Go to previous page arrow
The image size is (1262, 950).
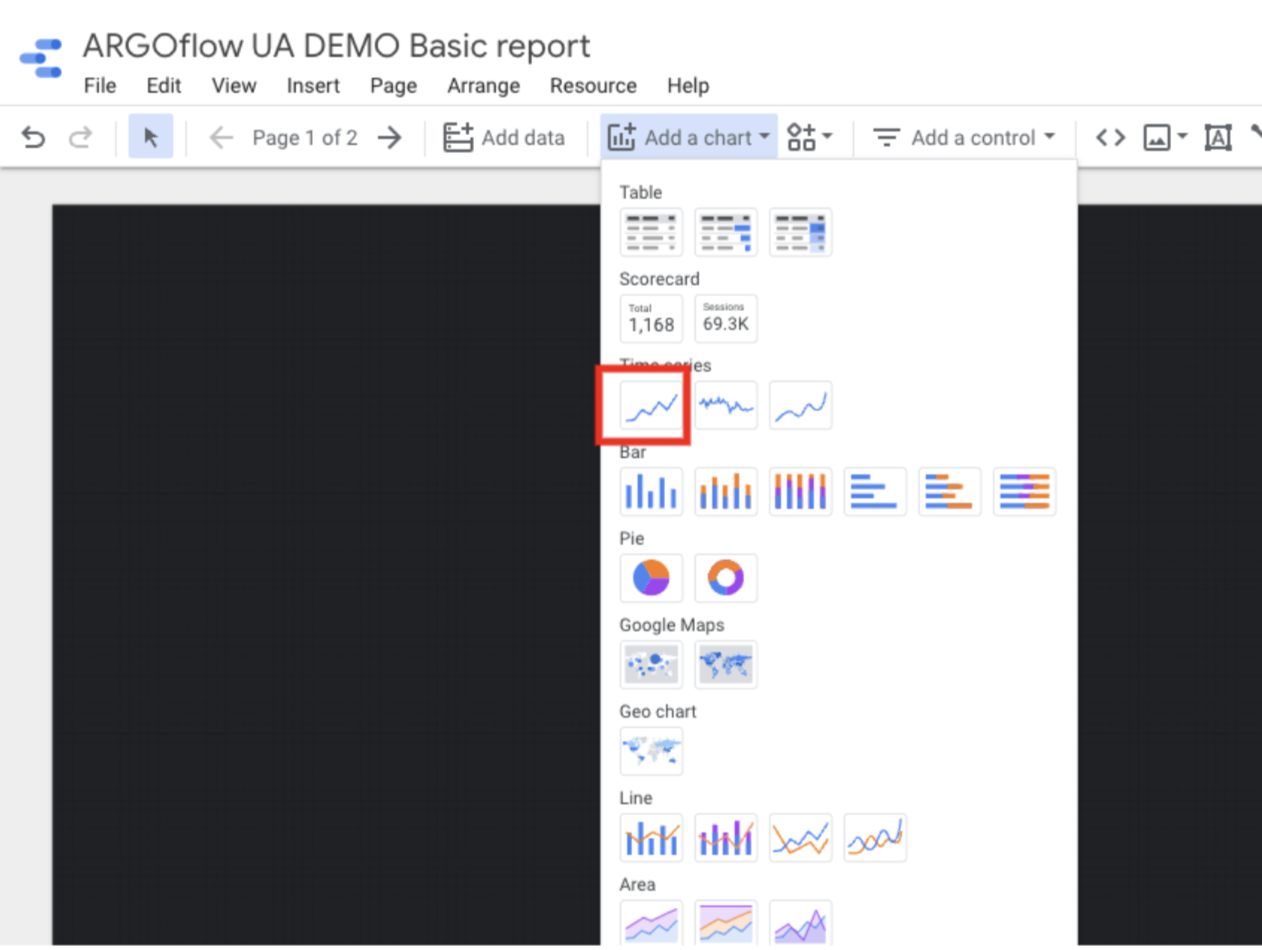click(x=220, y=137)
